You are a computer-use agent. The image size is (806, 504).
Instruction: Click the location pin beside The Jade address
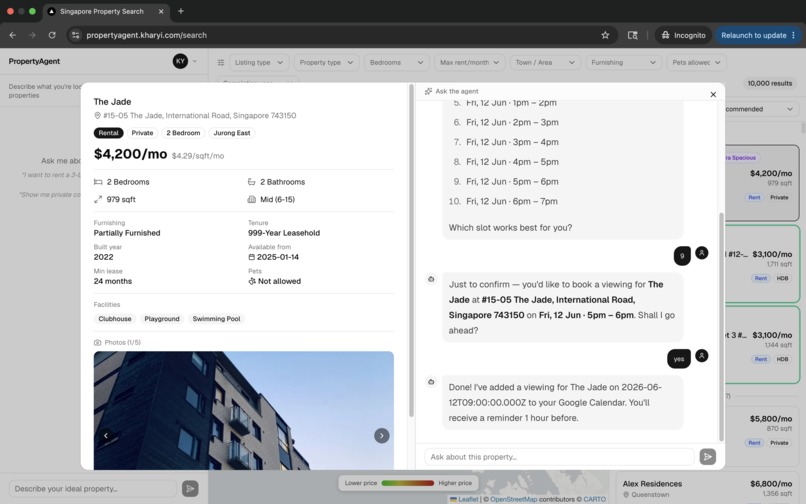click(97, 116)
